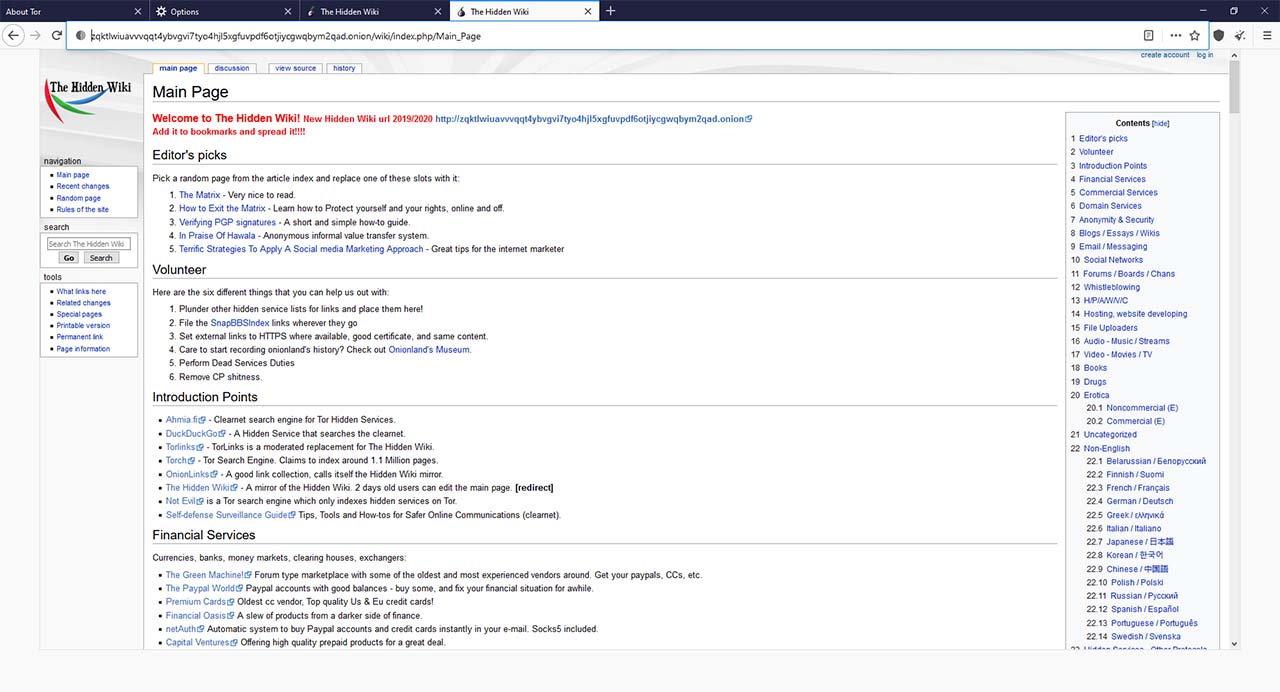Click the New Identity broom icon
This screenshot has width=1280, height=692.
pyautogui.click(x=1241, y=35)
